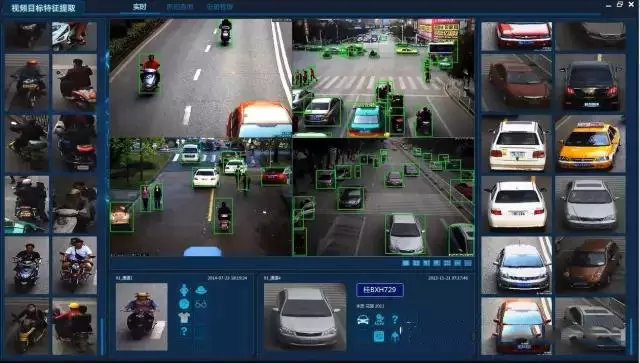
Task: Open the dim tab right after 实时
Action: pos(180,7)
